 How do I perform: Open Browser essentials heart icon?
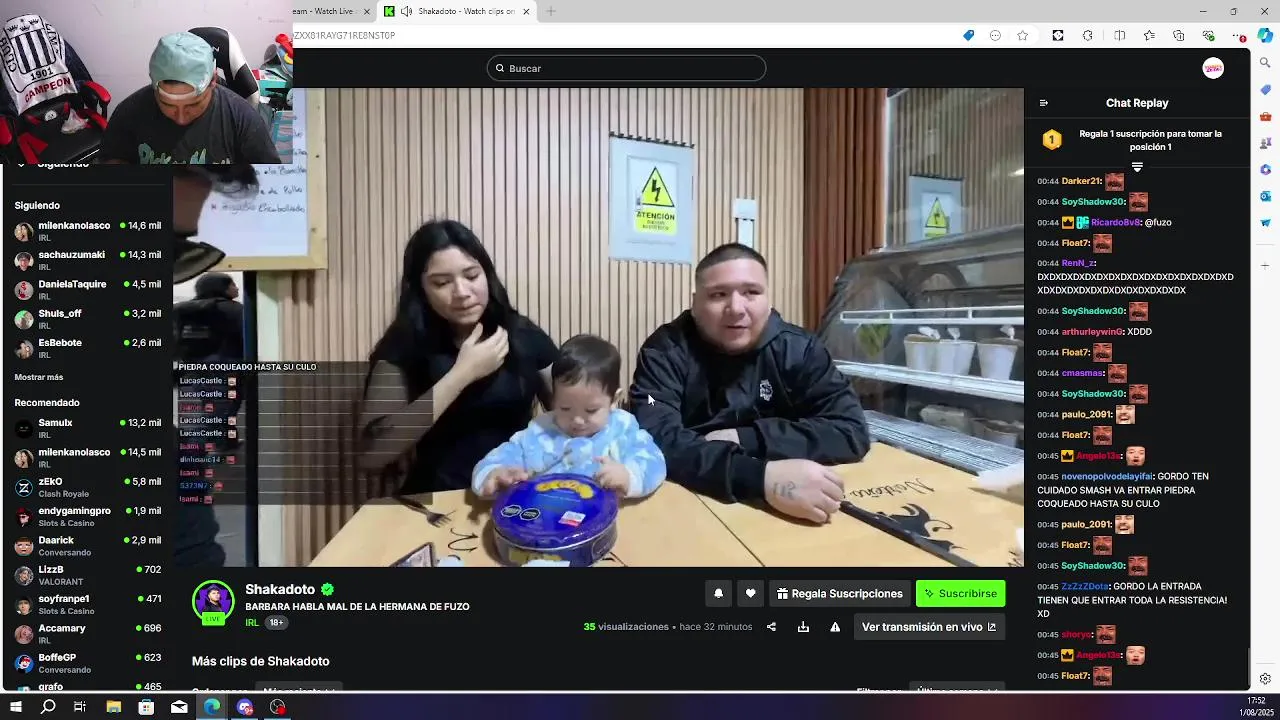(x=1208, y=36)
